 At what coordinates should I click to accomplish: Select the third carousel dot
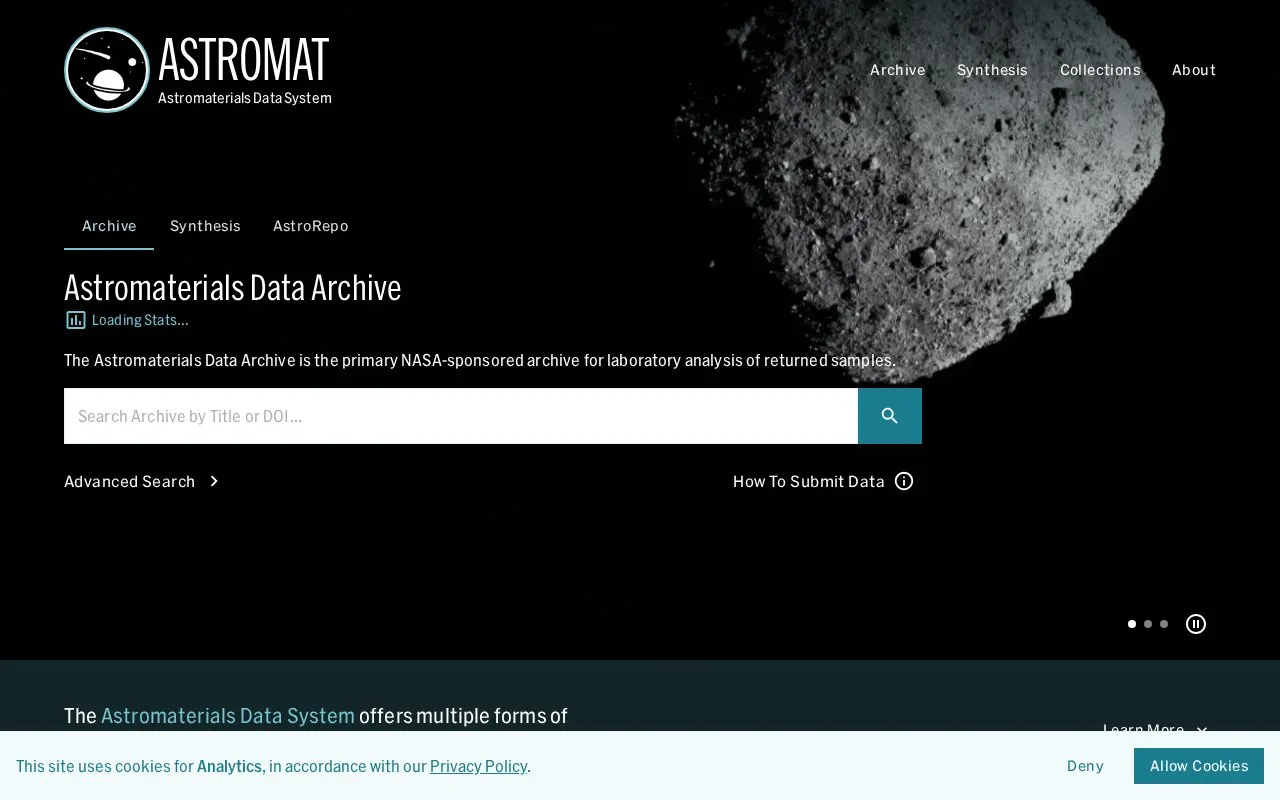(1164, 624)
